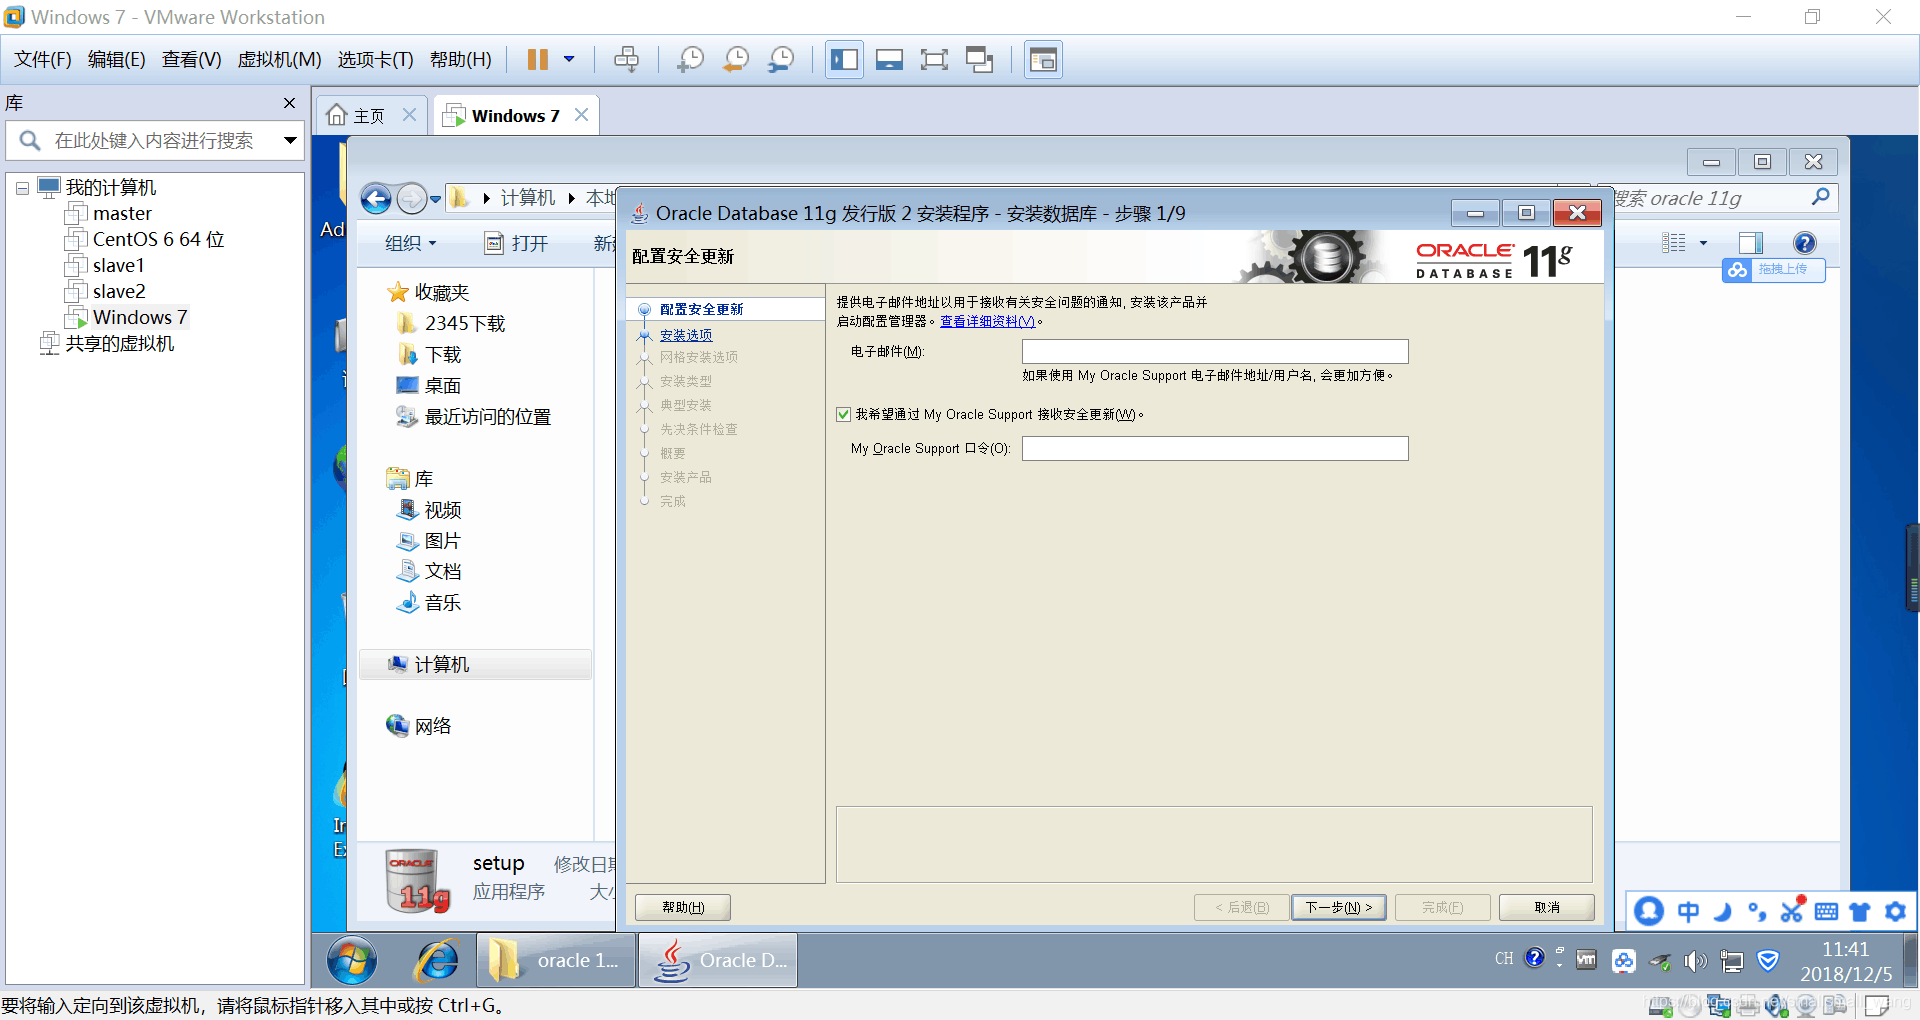This screenshot has width=1920, height=1020.
Task: Click the 拖拽上传 cloud upload button
Action: point(1773,270)
